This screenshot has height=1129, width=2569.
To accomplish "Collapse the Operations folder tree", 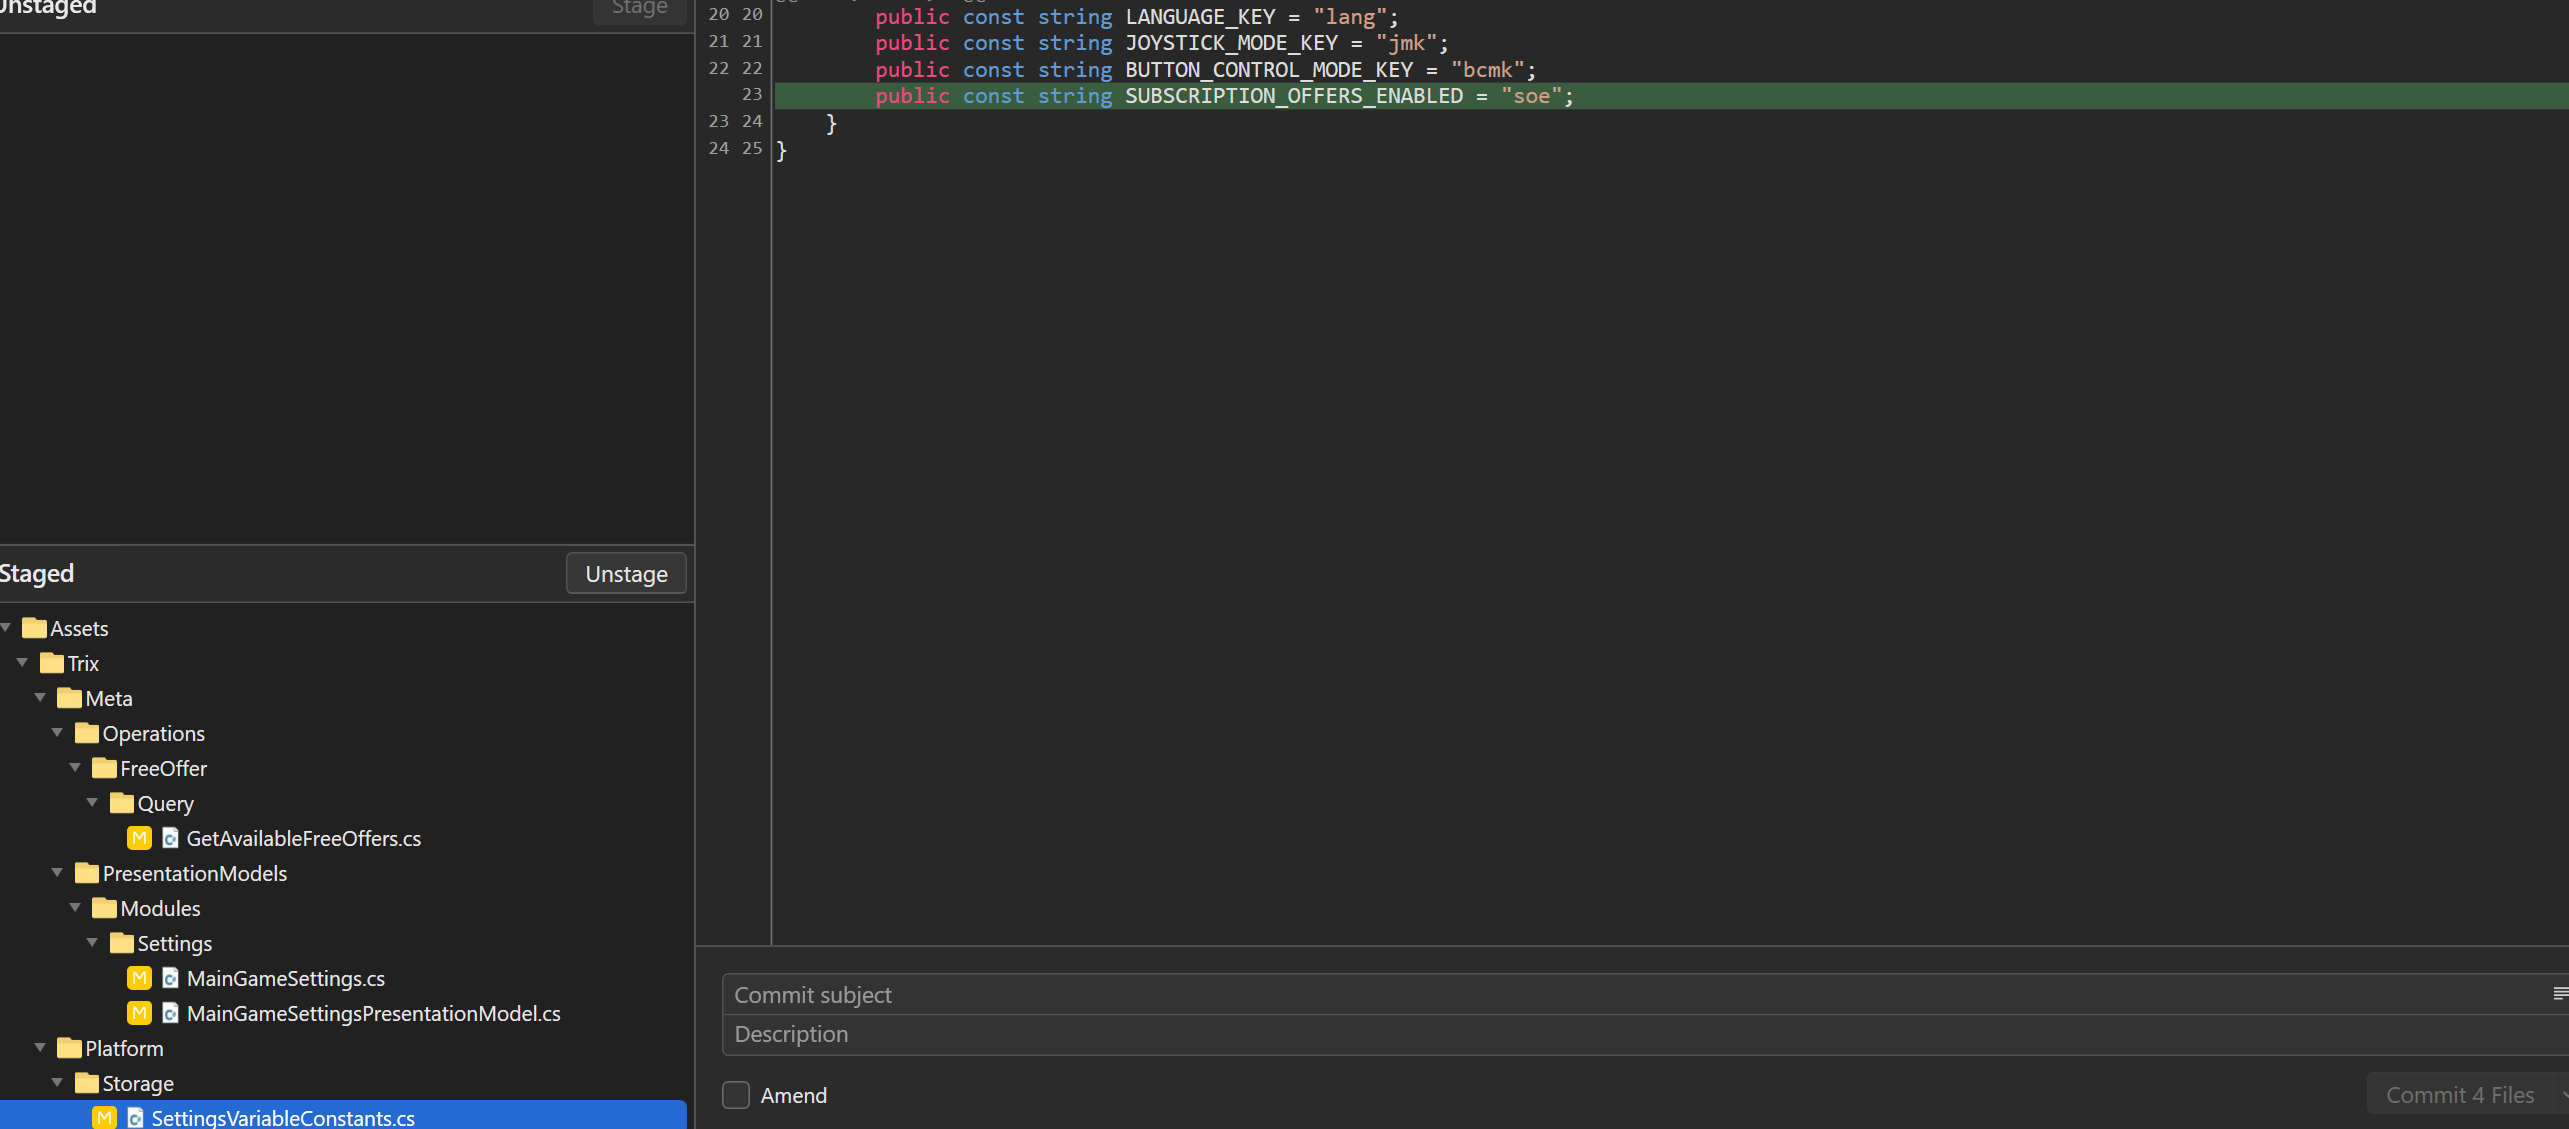I will coord(57,732).
